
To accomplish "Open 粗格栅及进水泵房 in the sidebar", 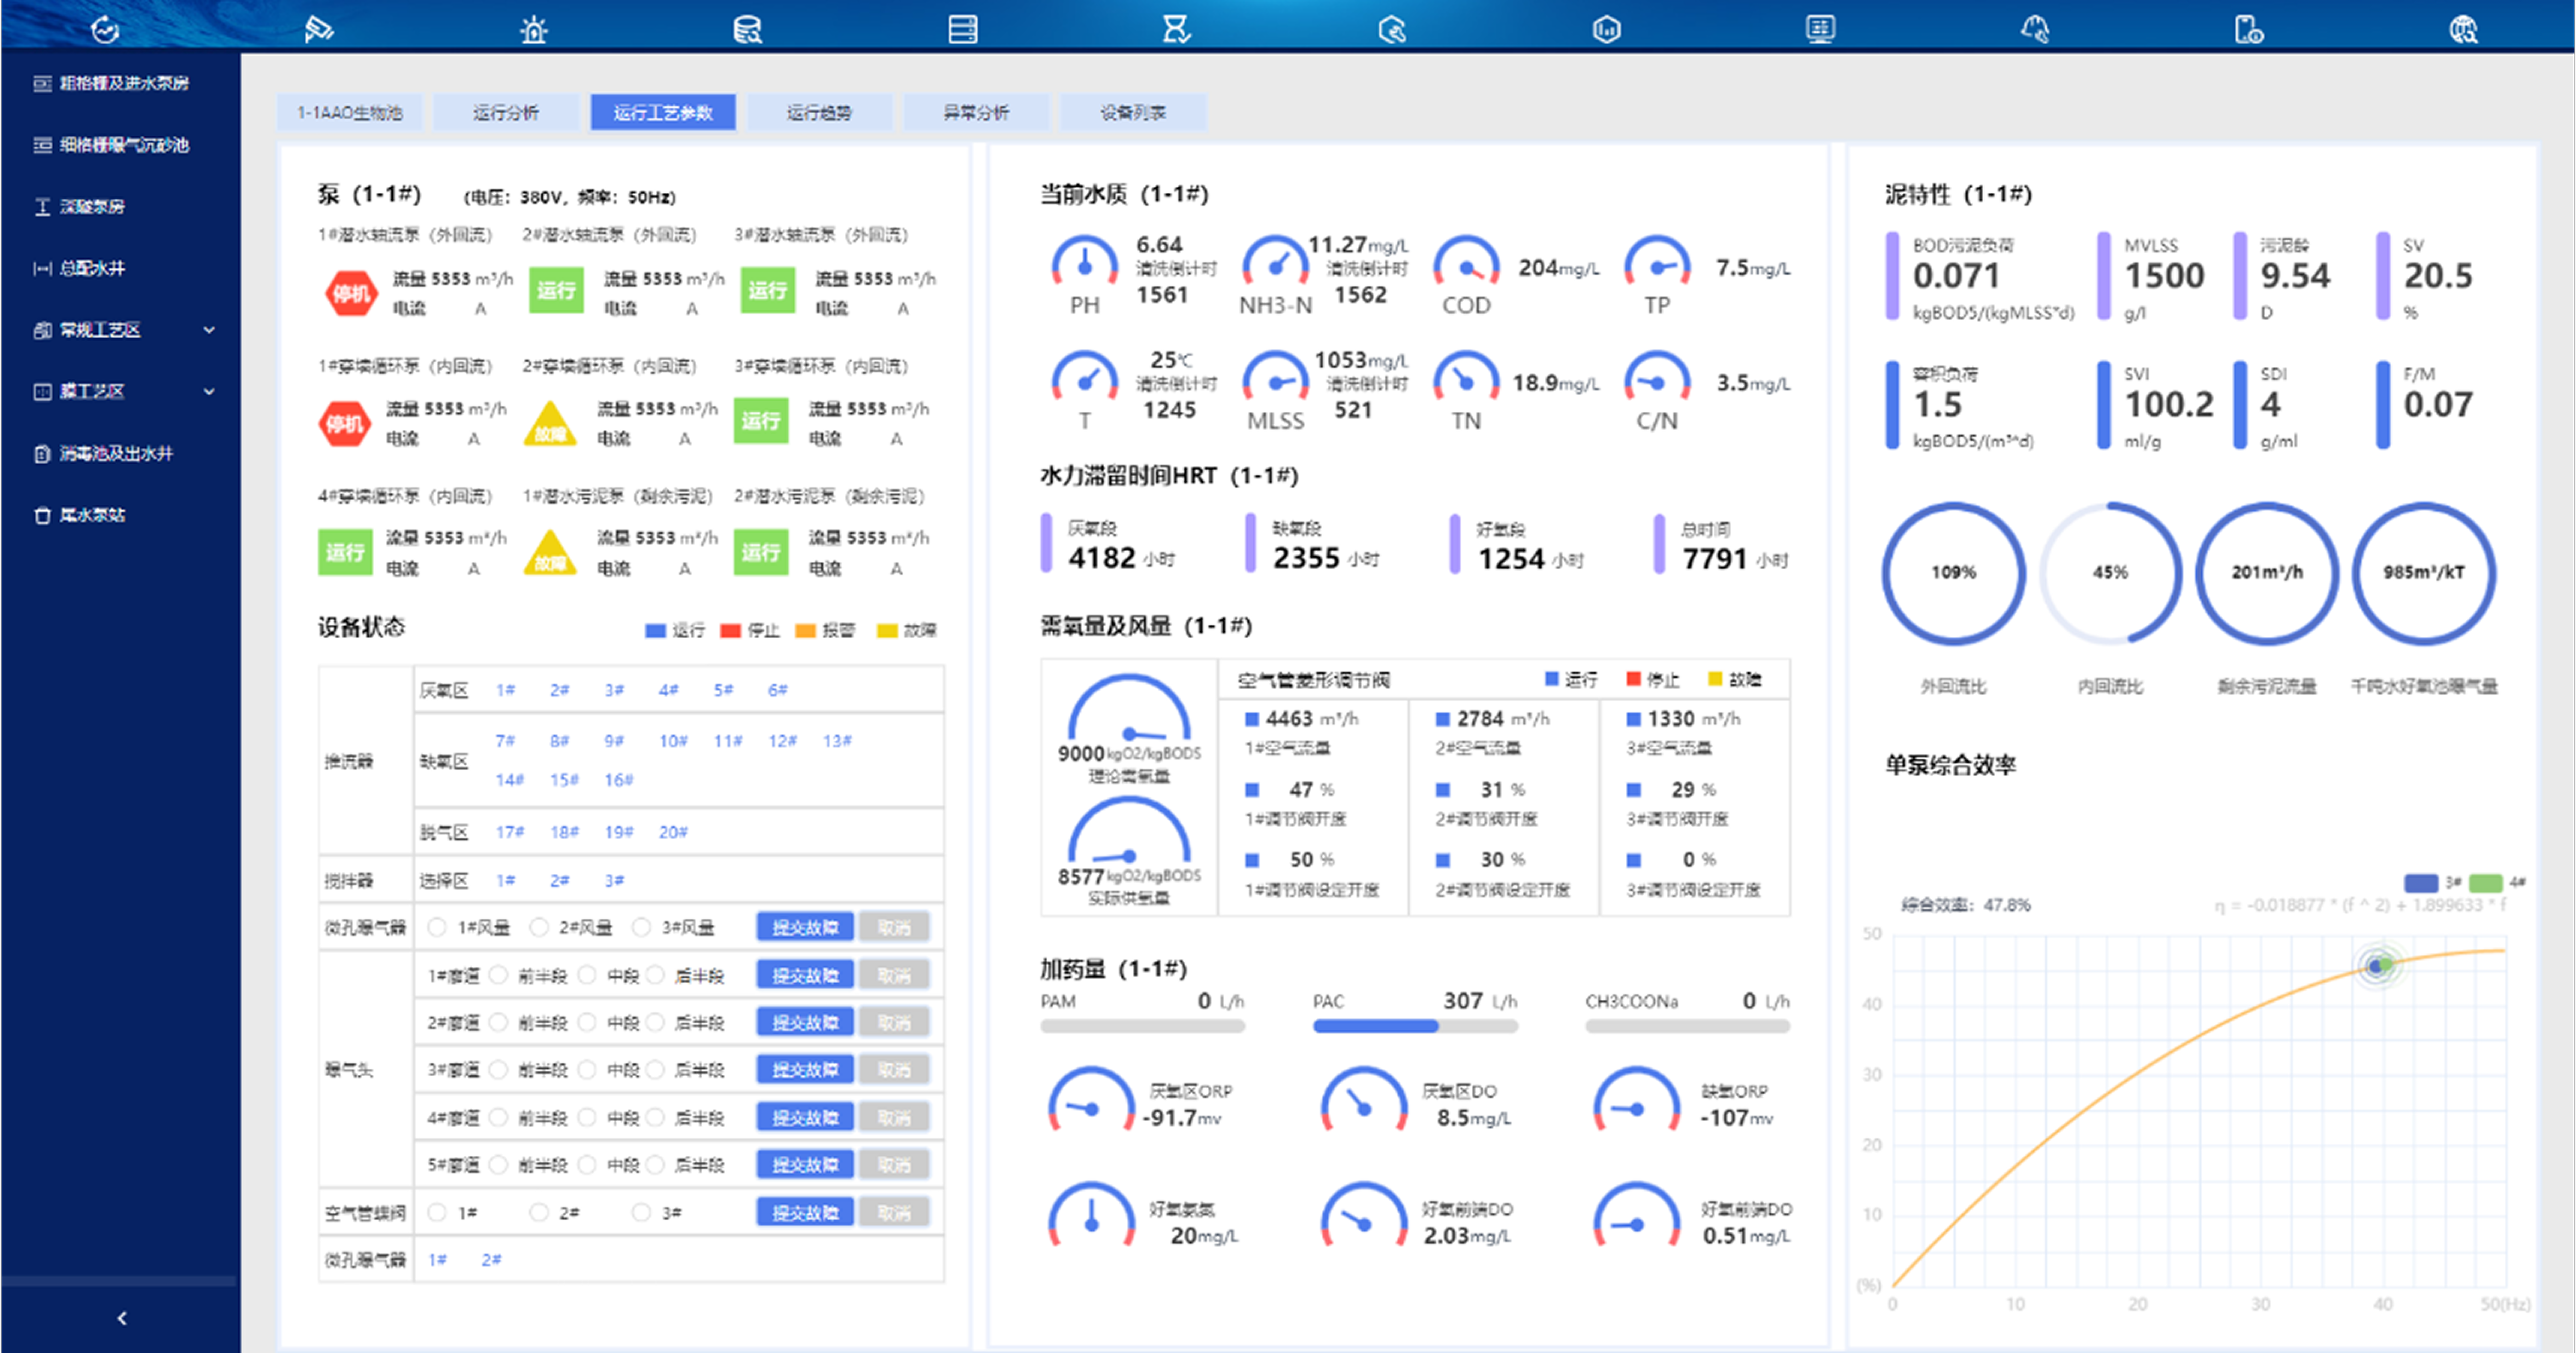I will coord(124,83).
